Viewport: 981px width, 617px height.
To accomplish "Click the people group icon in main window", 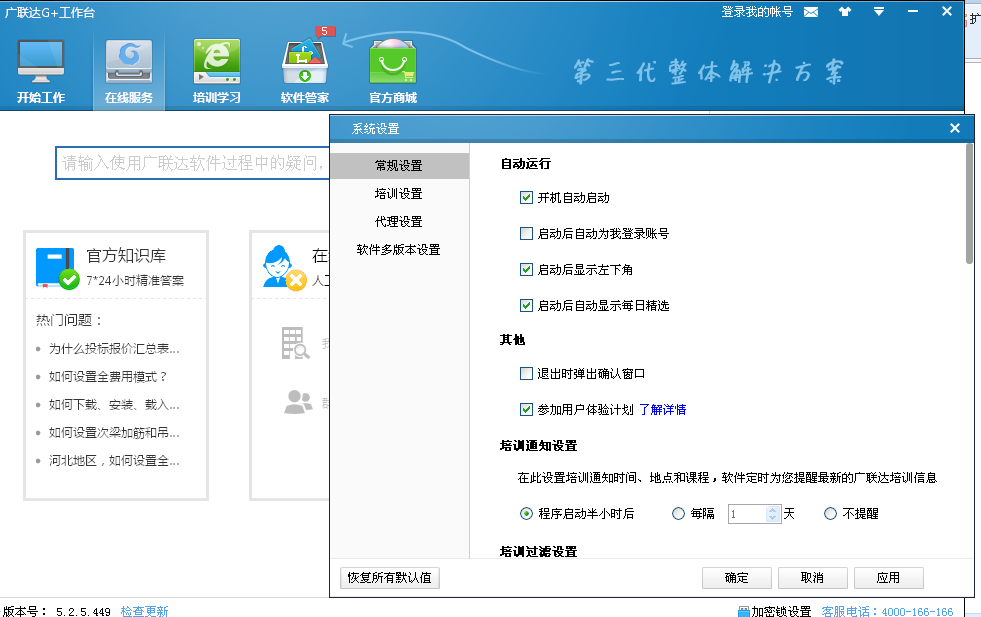I will pyautogui.click(x=298, y=402).
